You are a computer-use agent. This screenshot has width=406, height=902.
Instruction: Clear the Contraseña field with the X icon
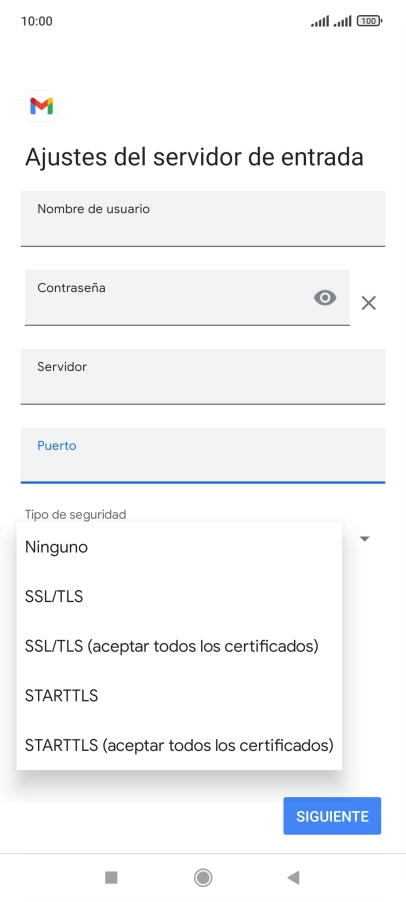369,303
